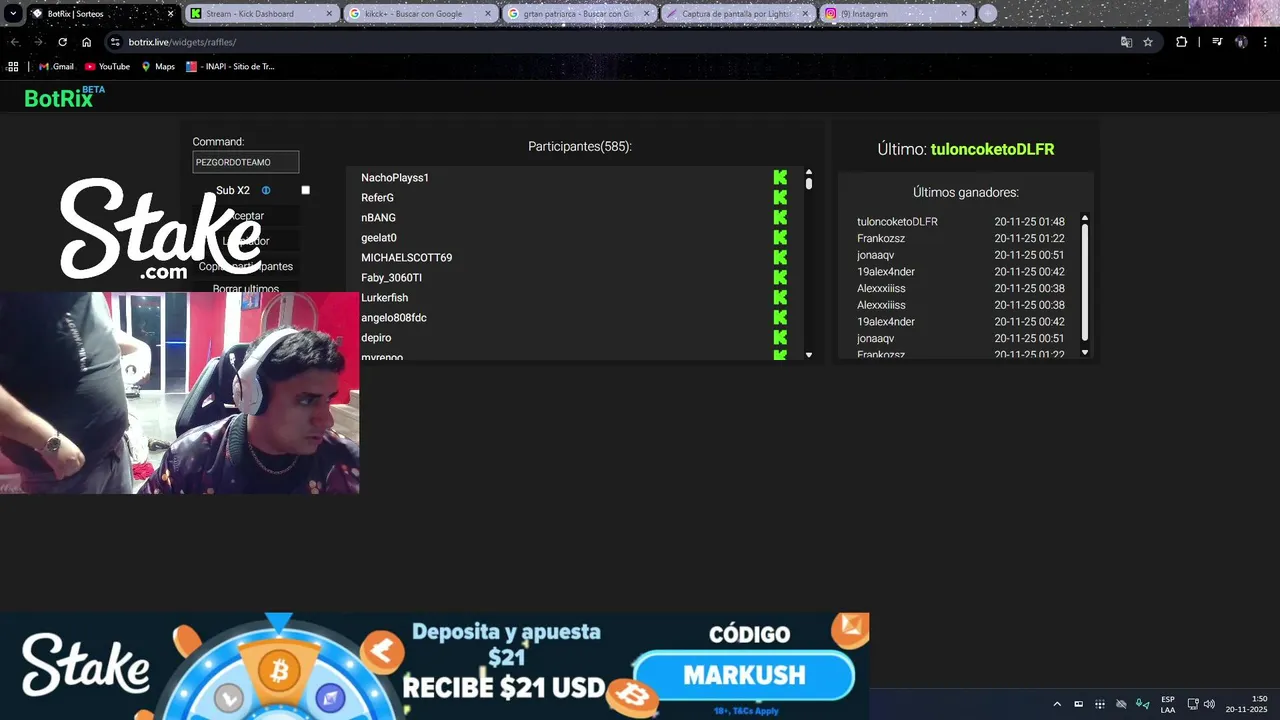Click the address bar URL
1280x720 pixels.
click(x=182, y=42)
